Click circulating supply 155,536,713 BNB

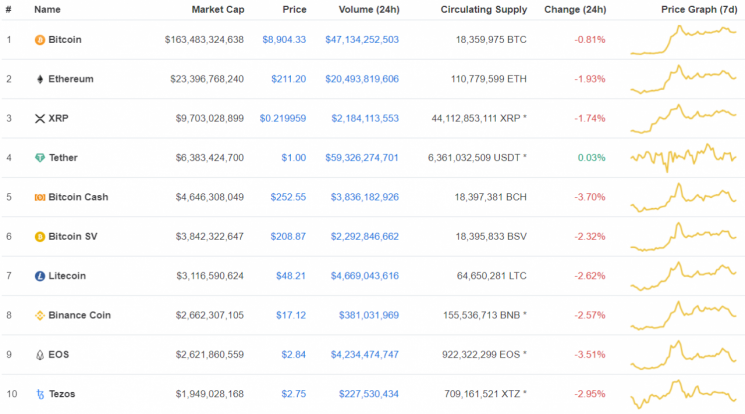coord(485,316)
